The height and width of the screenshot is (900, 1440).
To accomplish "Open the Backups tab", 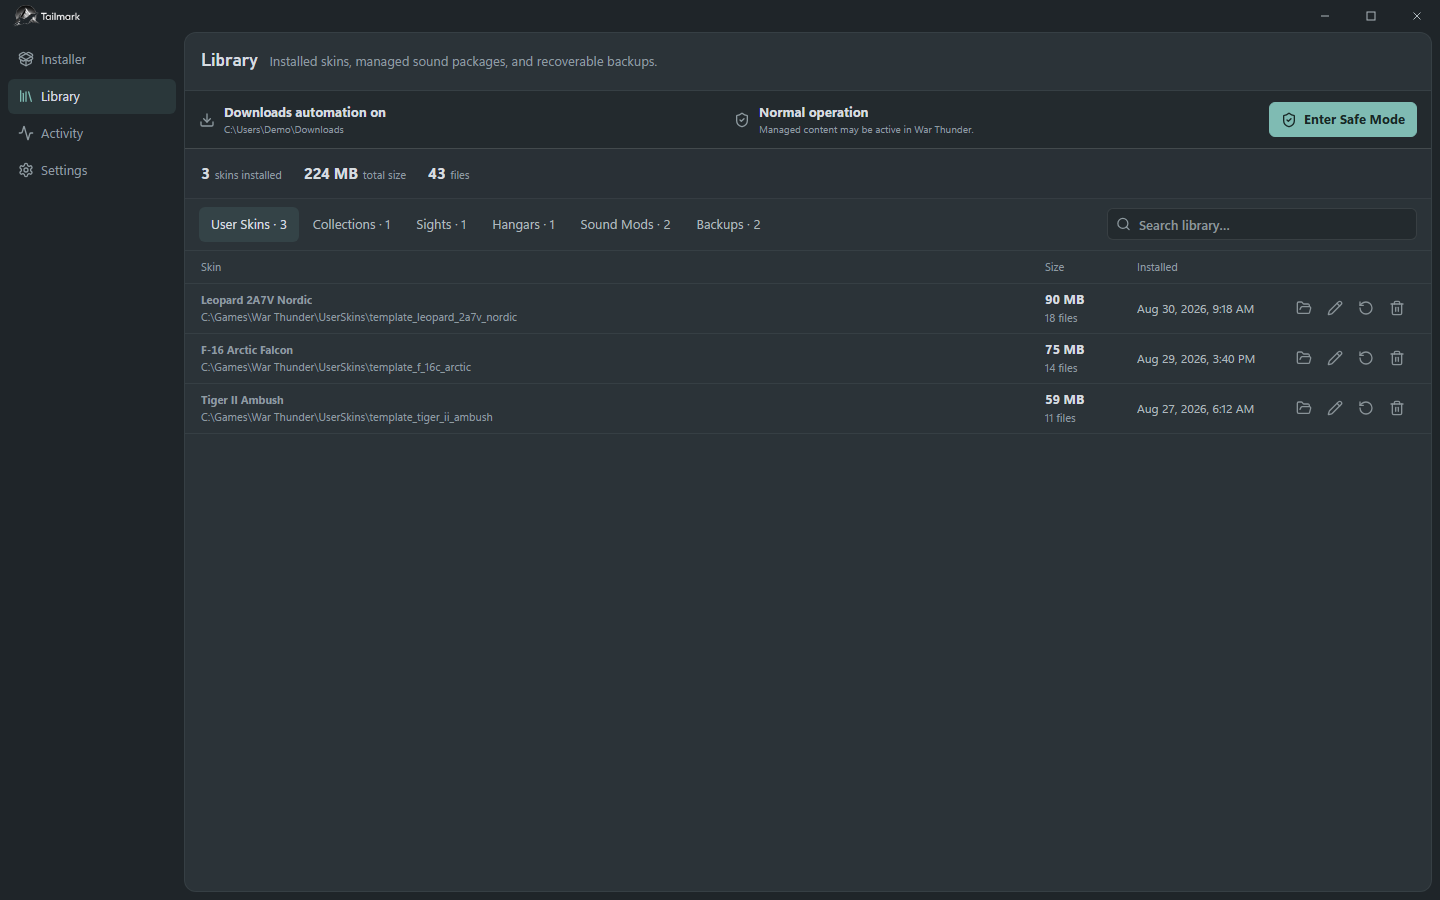I will [728, 225].
